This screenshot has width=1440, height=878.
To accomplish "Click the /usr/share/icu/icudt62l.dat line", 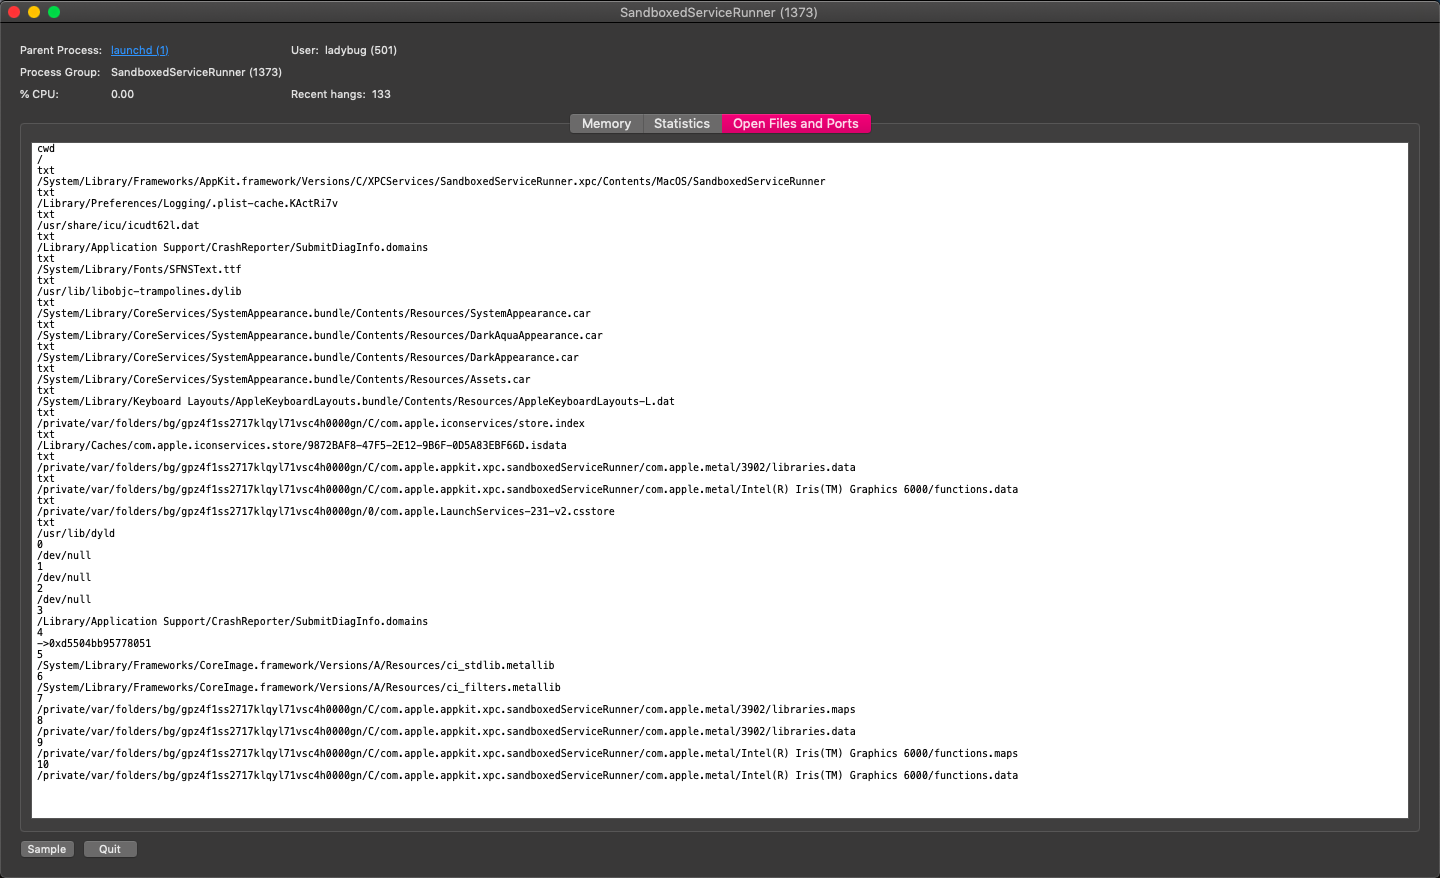I will [x=118, y=226].
